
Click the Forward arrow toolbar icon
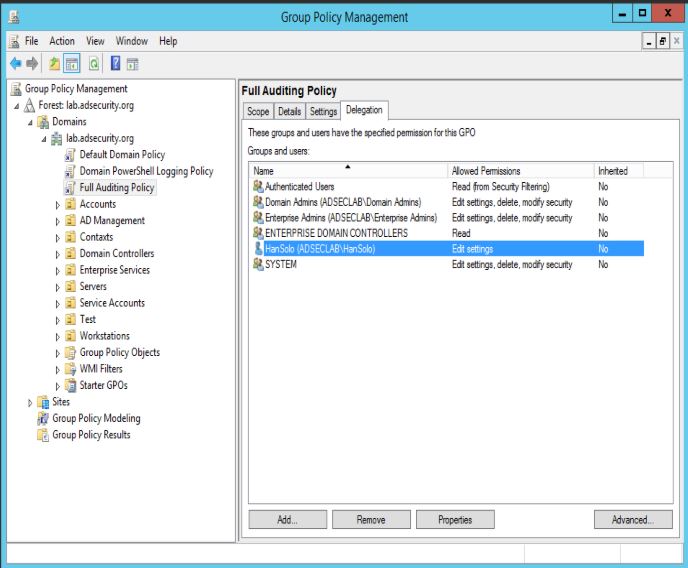32,64
